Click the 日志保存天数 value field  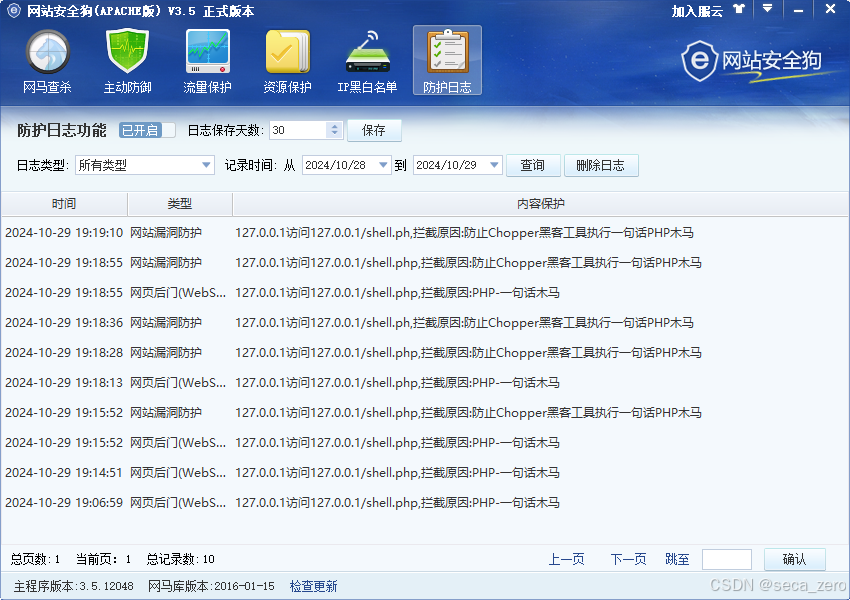pyautogui.click(x=298, y=130)
